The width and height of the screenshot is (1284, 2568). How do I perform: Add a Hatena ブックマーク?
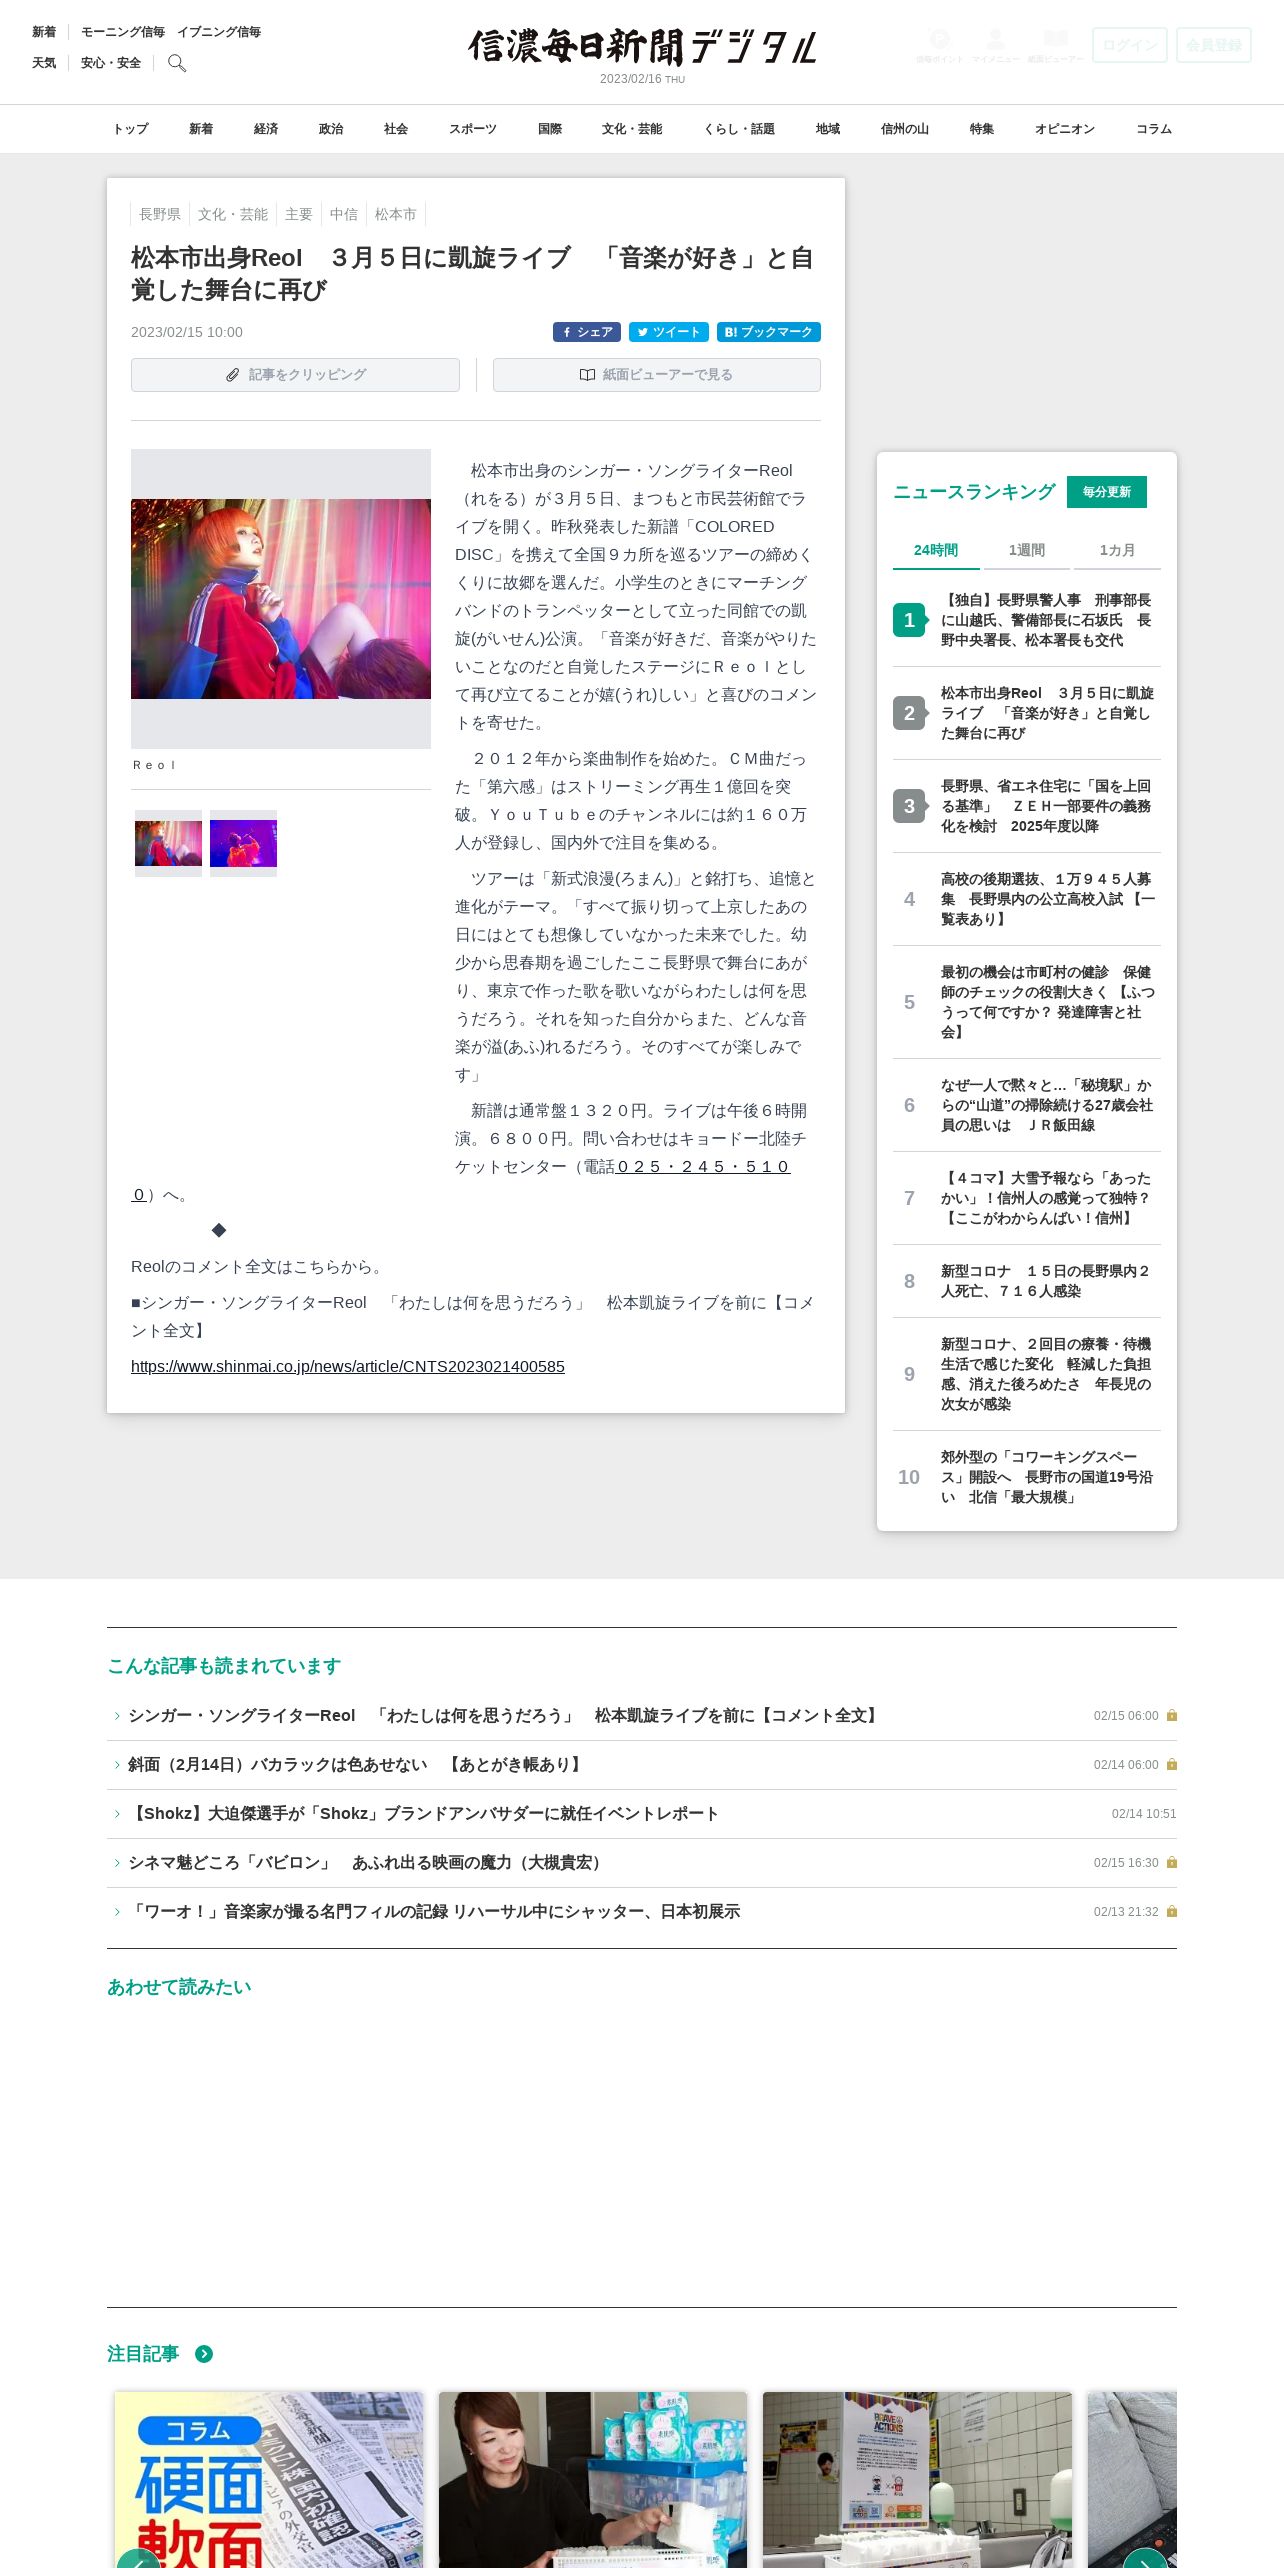[x=769, y=332]
